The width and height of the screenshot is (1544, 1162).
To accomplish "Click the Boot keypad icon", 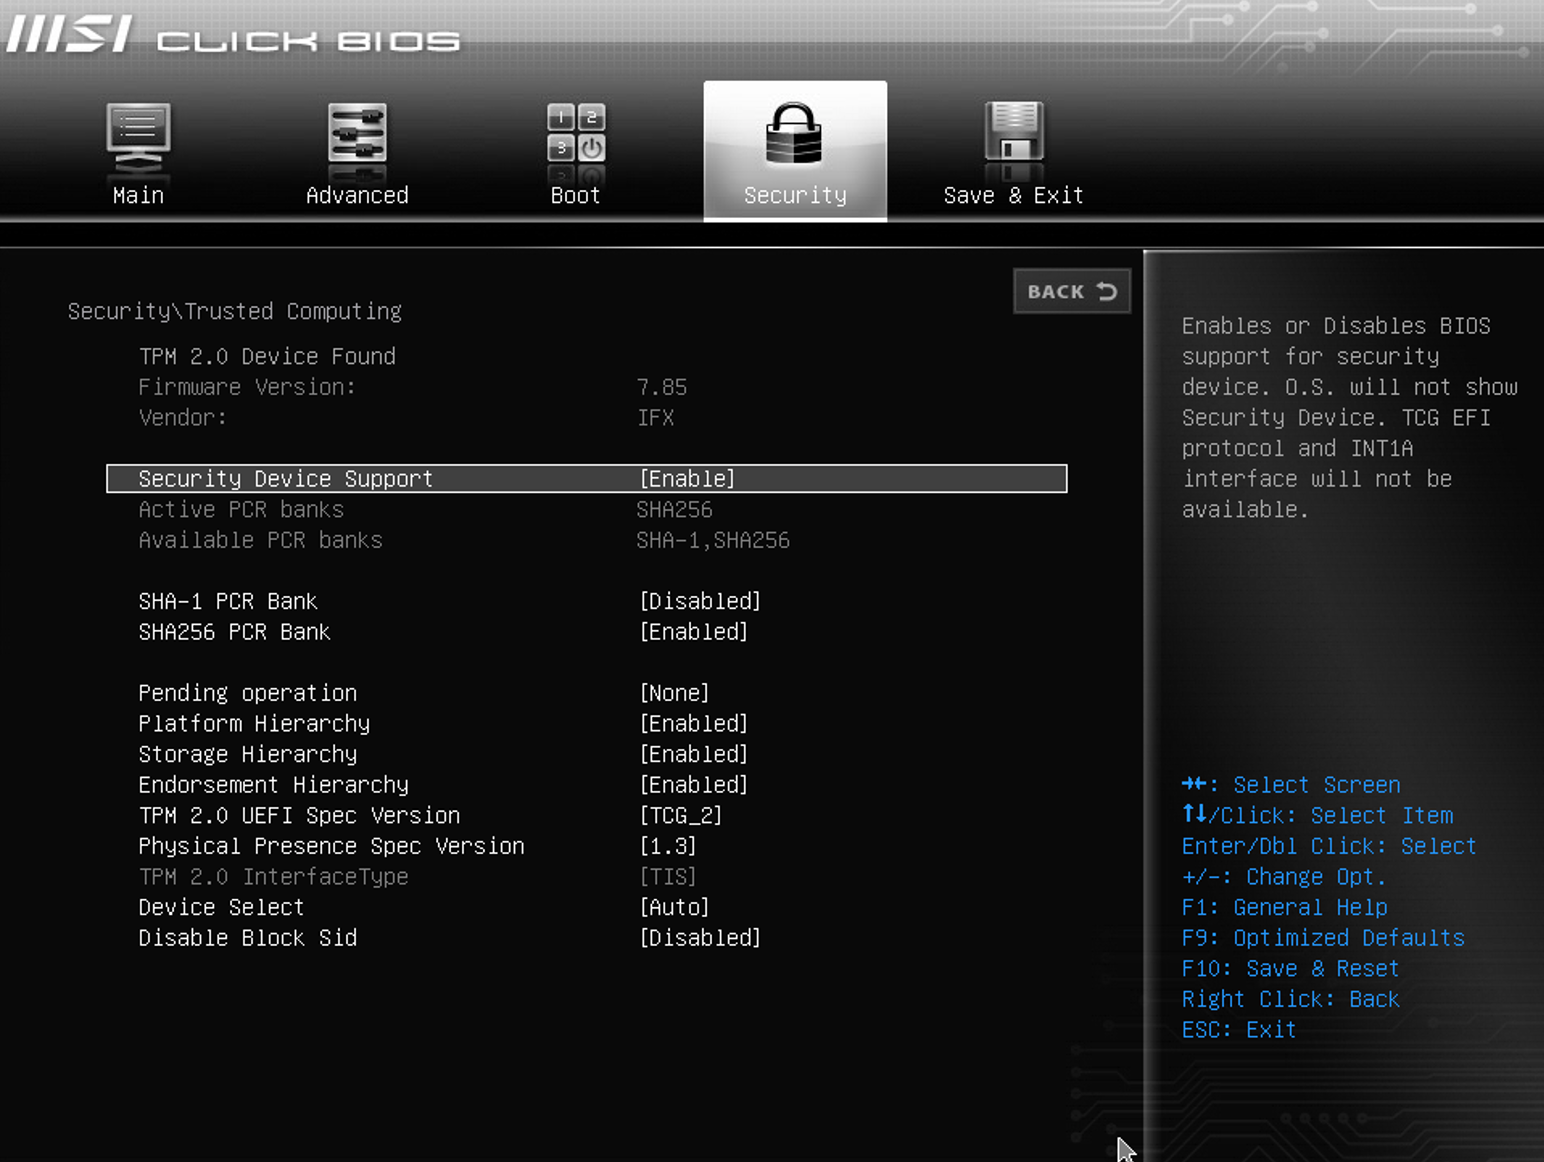I will (576, 133).
